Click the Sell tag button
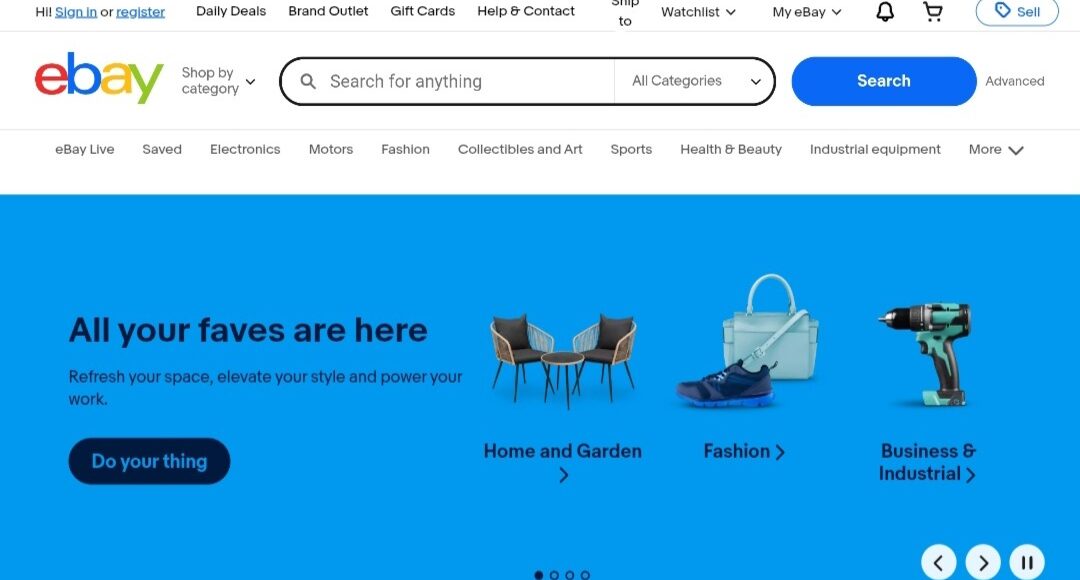1080x580 pixels. coord(1017,12)
